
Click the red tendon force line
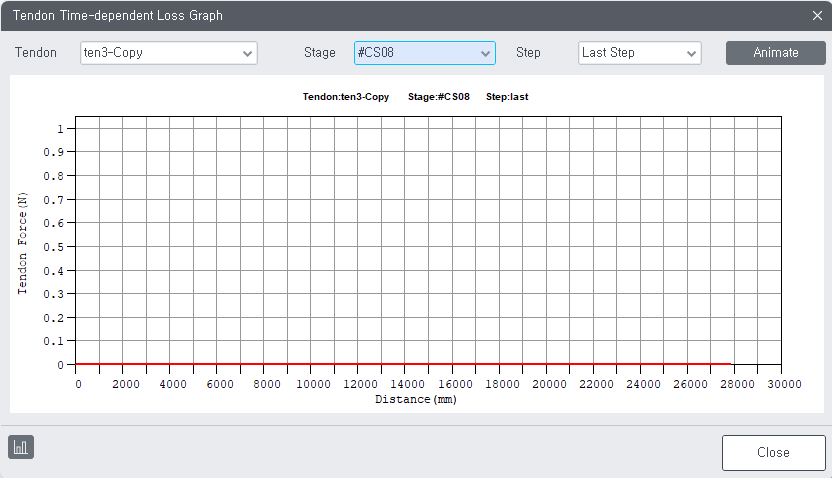click(403, 364)
